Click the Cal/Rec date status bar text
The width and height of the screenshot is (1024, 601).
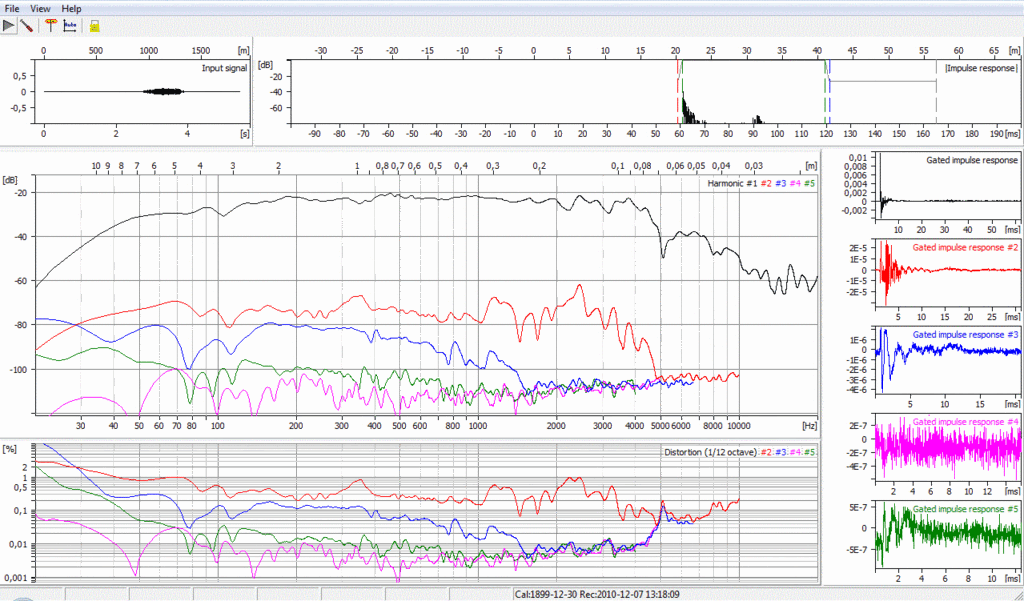[597, 594]
